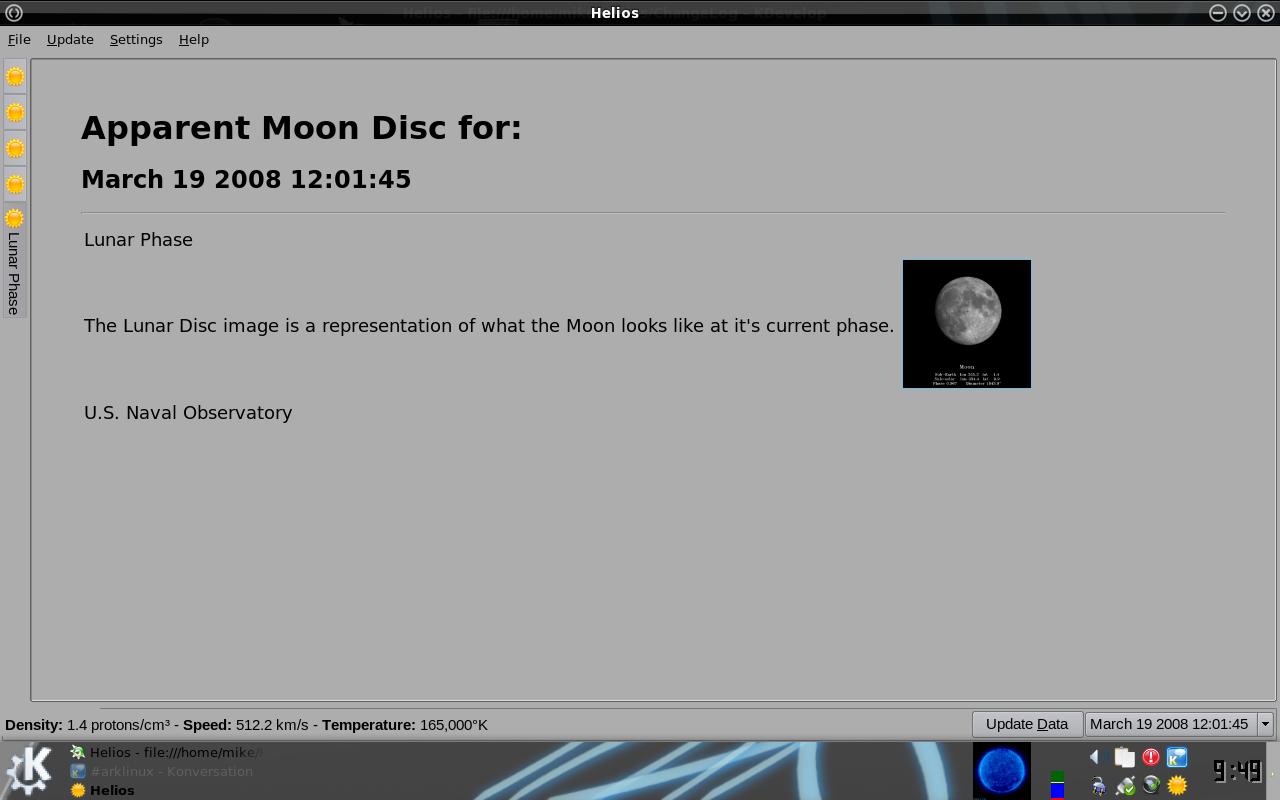Expand the date and time dropdown arrow
This screenshot has width=1280, height=800.
click(x=1265, y=724)
